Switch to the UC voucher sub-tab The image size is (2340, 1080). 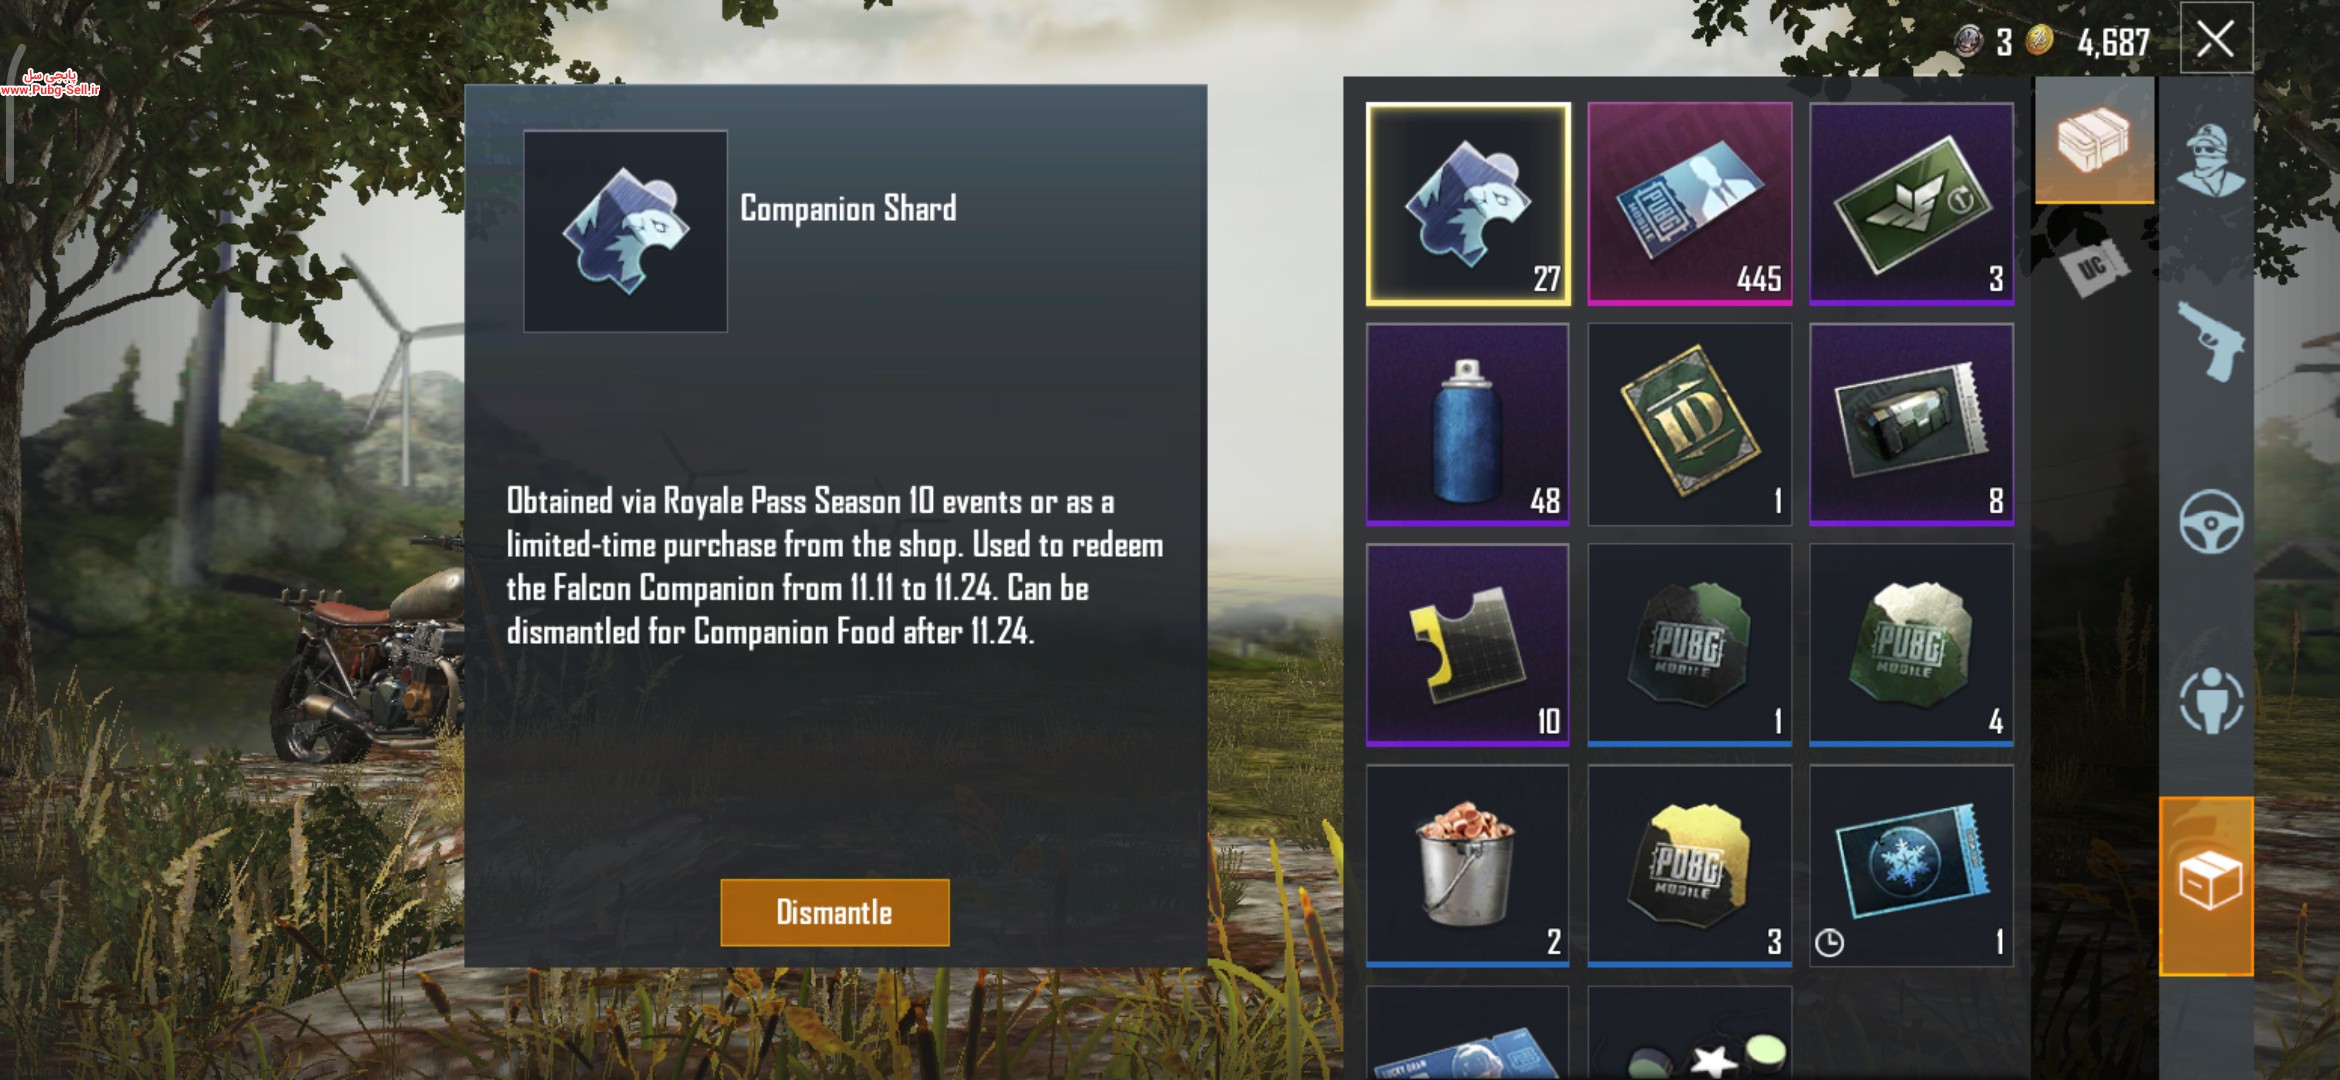2094,266
